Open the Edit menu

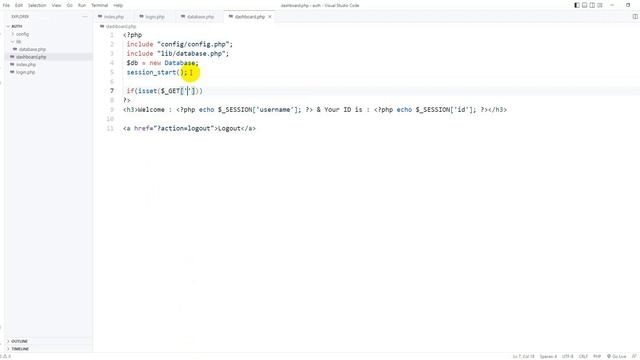19,5
